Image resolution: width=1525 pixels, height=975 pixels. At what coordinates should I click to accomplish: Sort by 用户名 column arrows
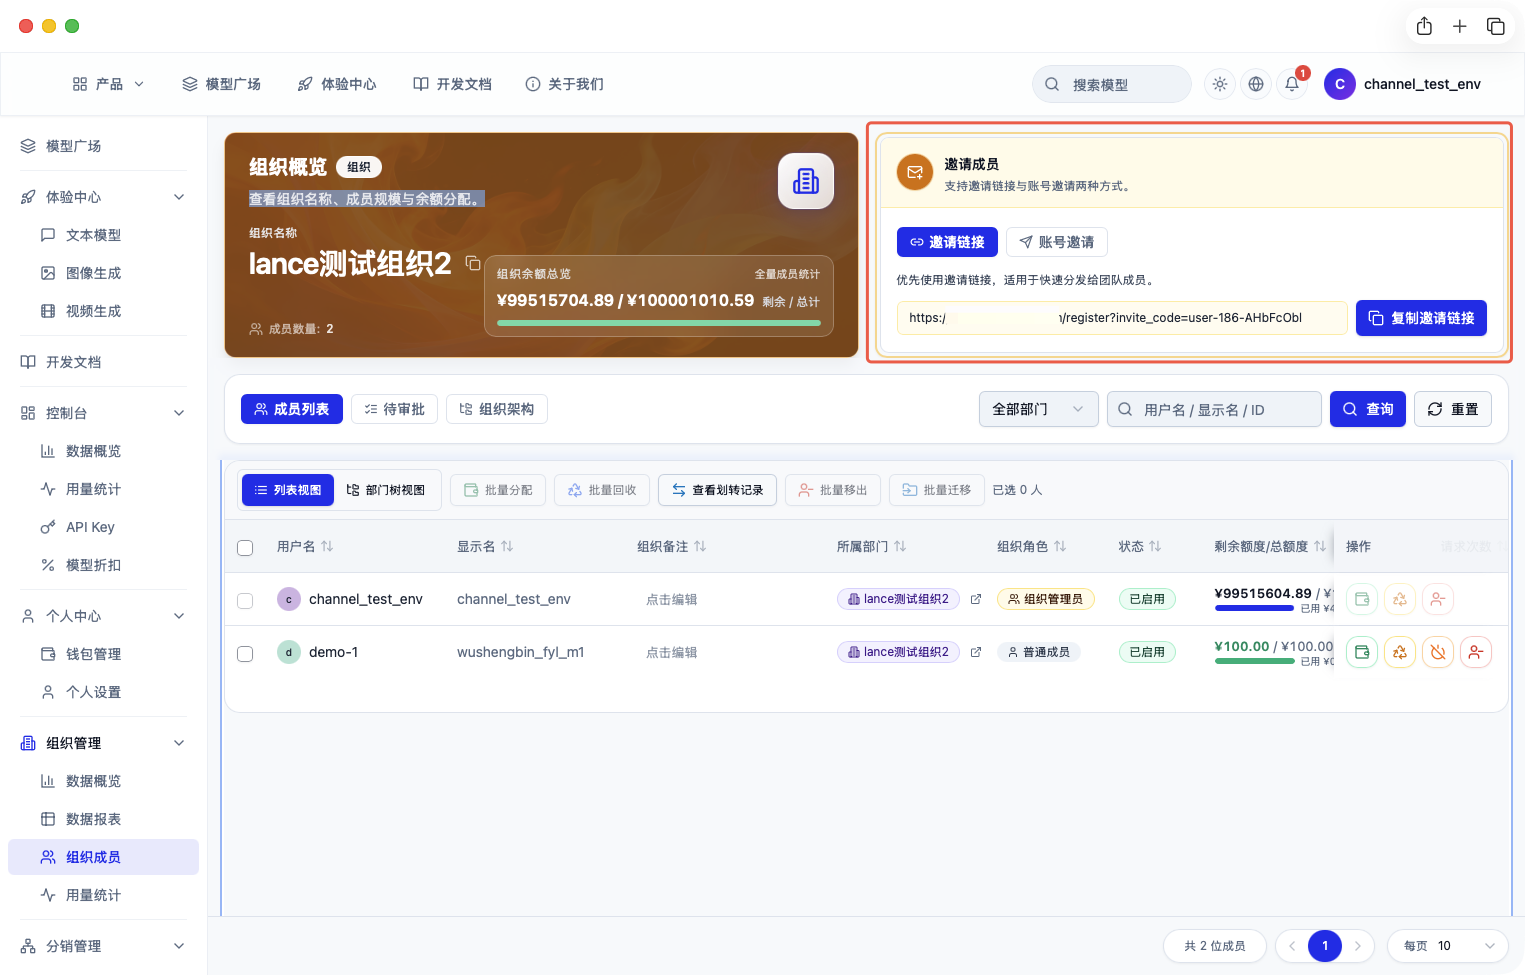327,546
